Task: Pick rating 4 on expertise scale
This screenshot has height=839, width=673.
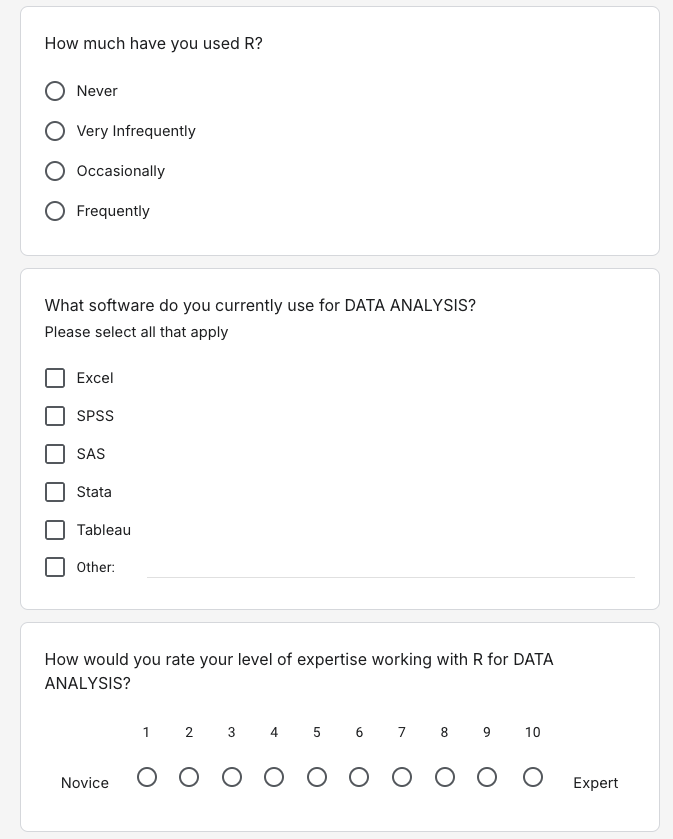Action: tap(274, 777)
